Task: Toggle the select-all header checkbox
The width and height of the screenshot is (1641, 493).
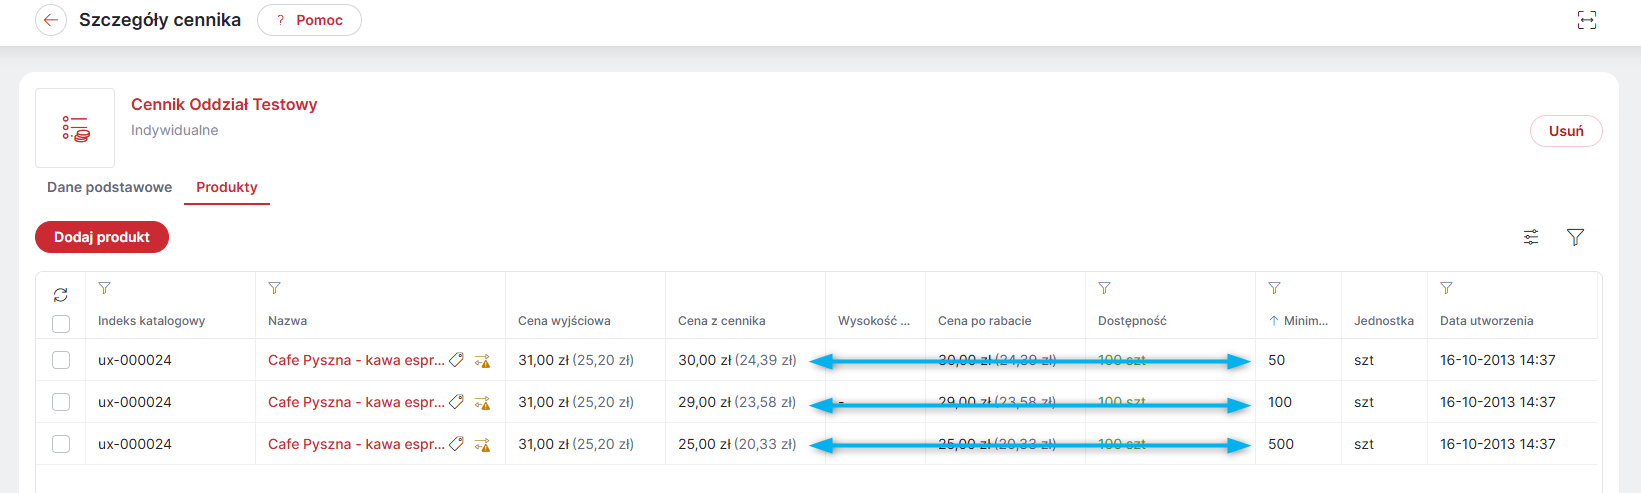Action: (x=61, y=324)
